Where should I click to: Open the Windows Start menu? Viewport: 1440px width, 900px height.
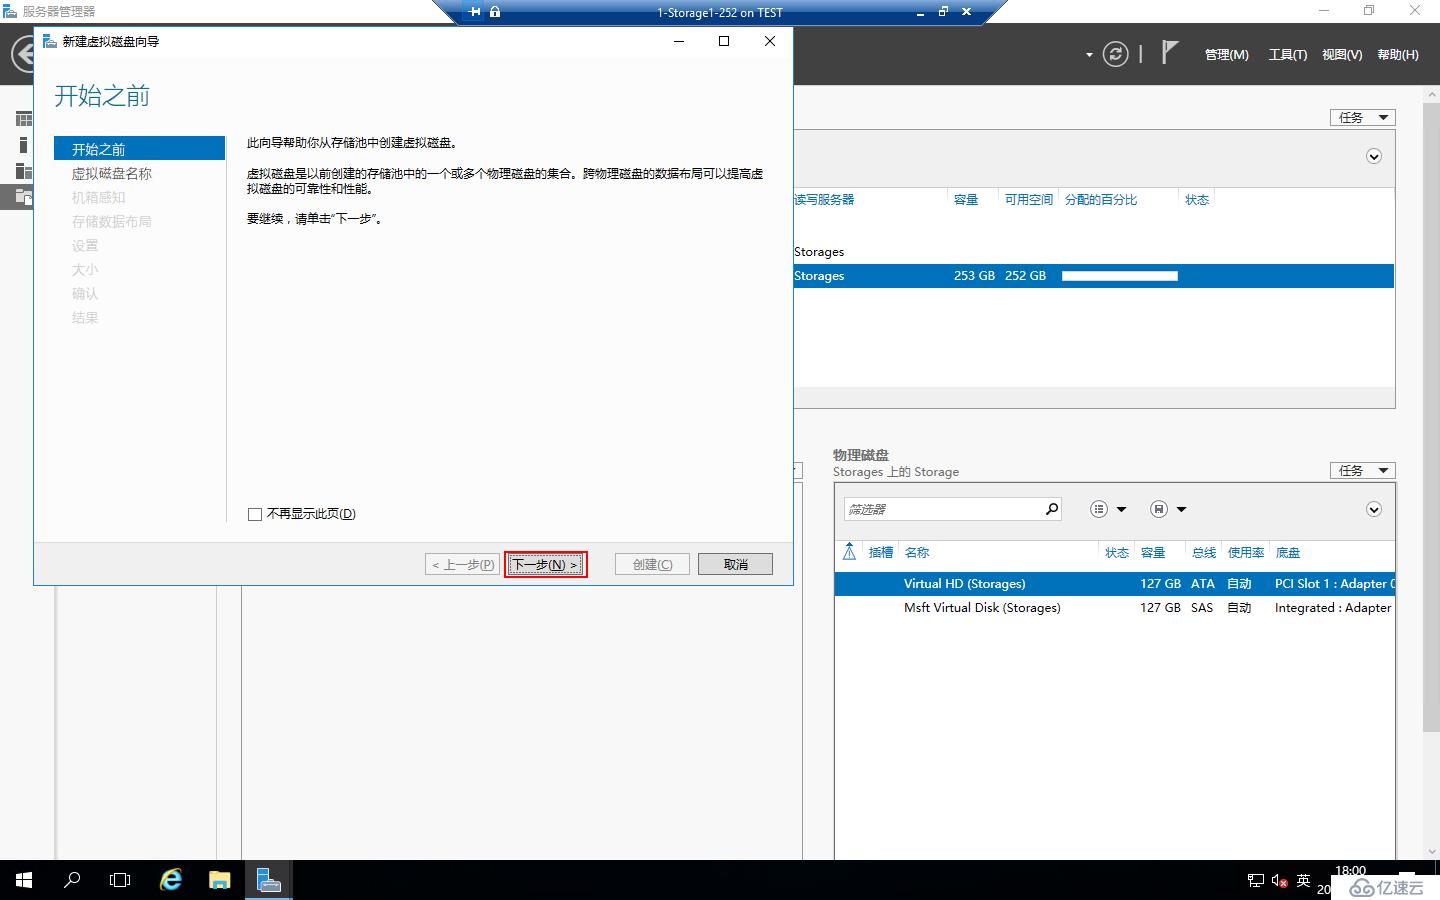tap(24, 880)
